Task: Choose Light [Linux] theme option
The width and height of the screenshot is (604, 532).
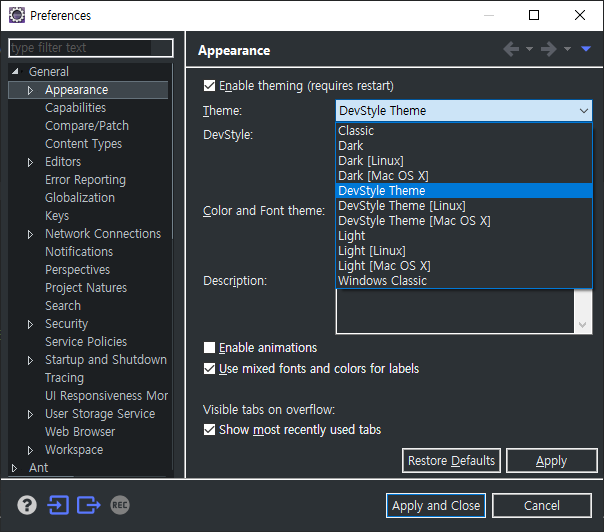Action: point(464,250)
